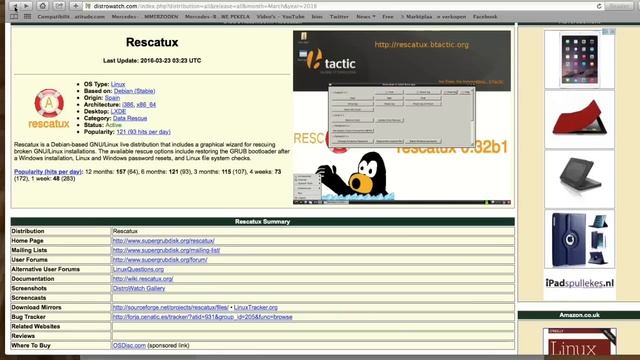This screenshot has width=640, height=360.
Task: Open Popularity (hits per day) link
Action: coord(48,172)
